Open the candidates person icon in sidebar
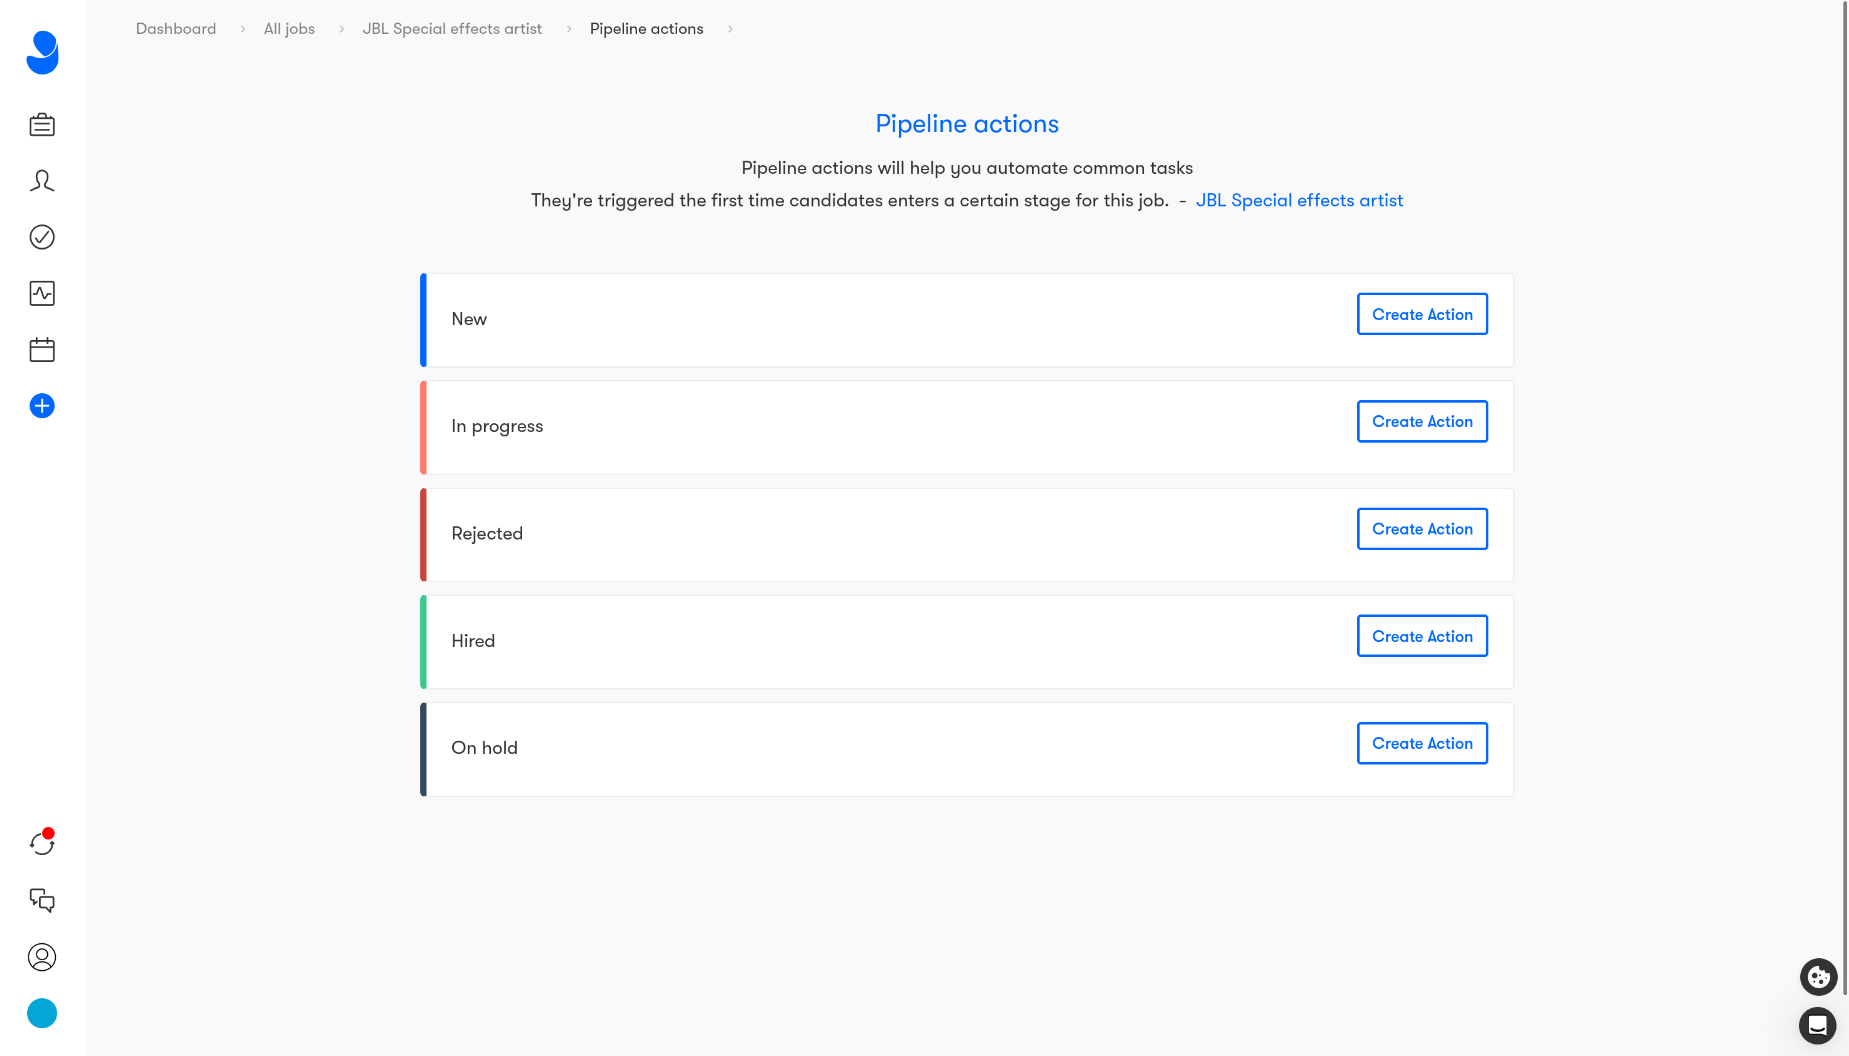The width and height of the screenshot is (1849, 1056). [x=42, y=181]
